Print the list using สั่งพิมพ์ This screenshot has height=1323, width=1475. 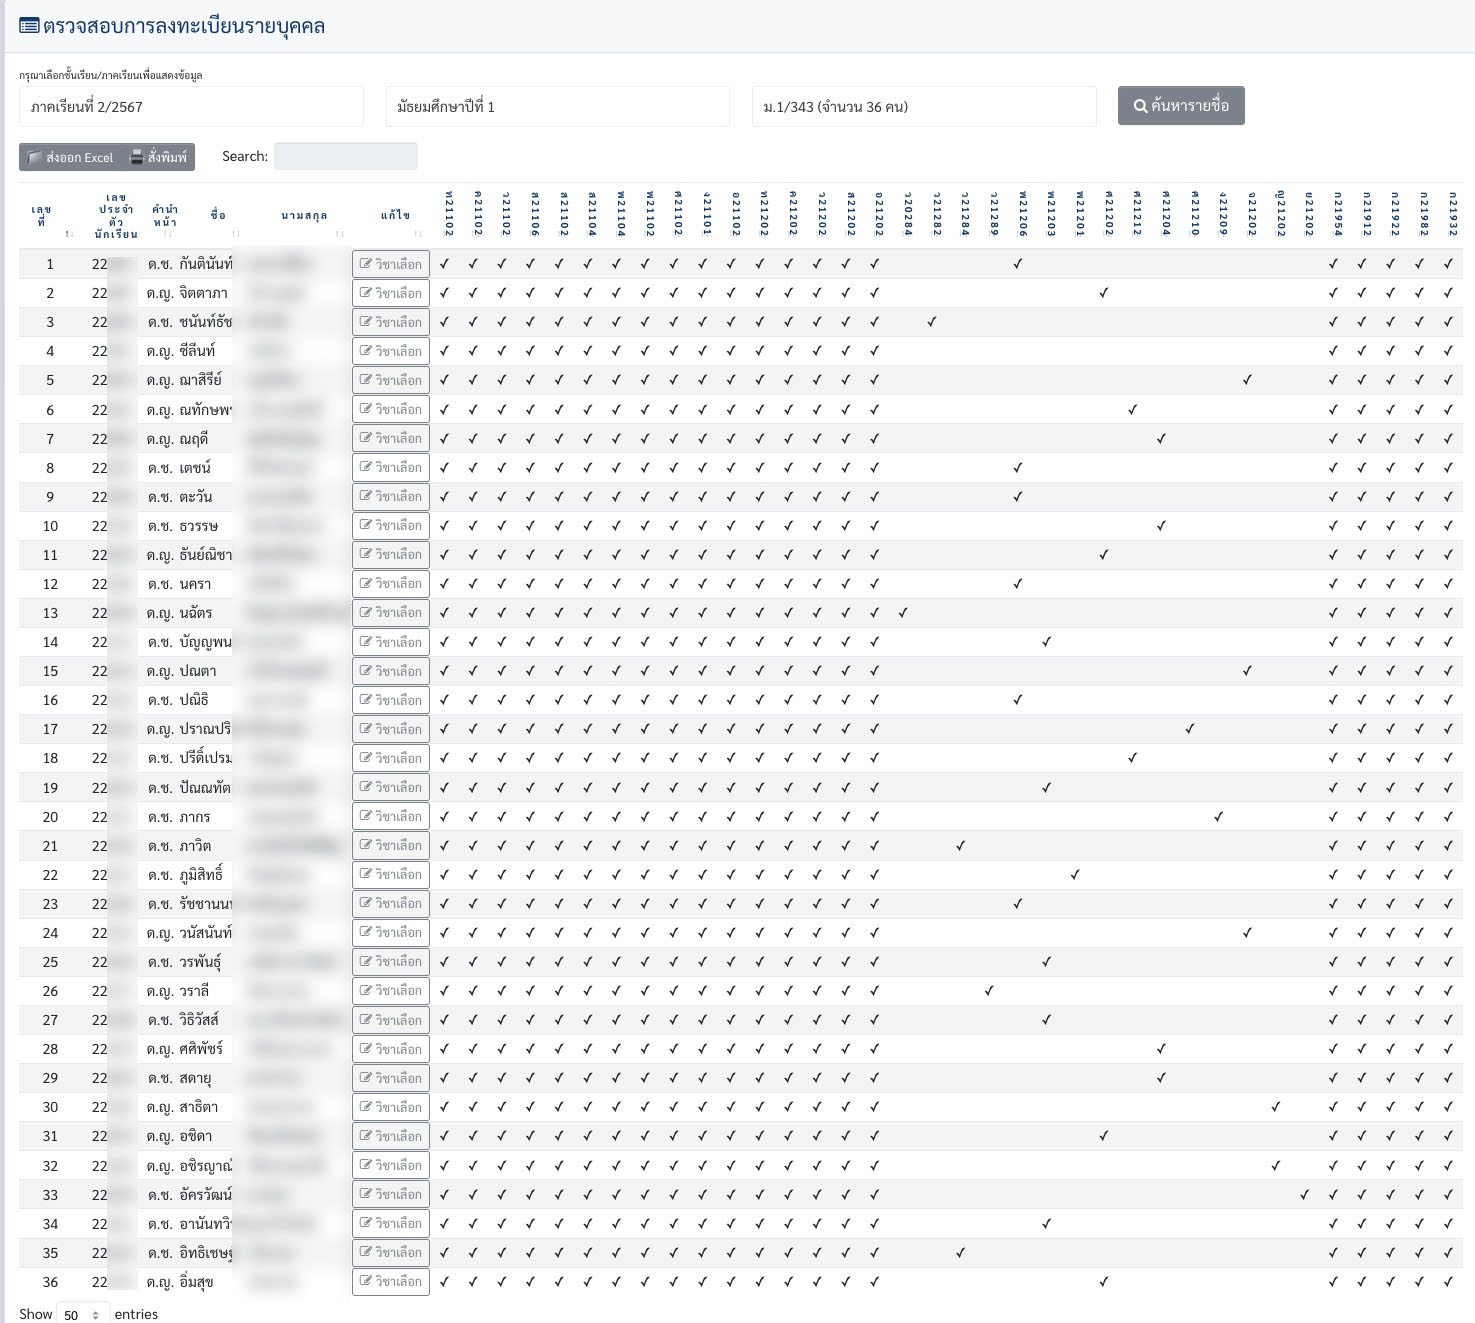(159, 157)
